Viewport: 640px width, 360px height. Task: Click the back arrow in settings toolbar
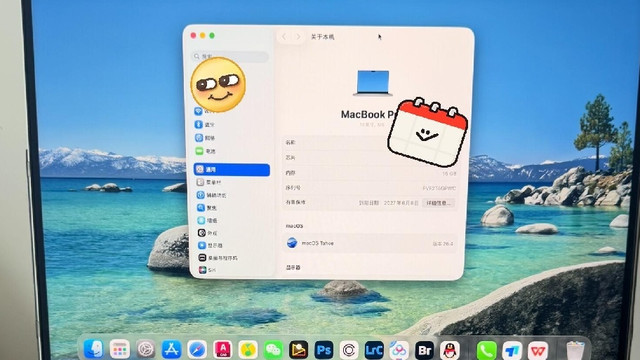pyautogui.click(x=284, y=37)
